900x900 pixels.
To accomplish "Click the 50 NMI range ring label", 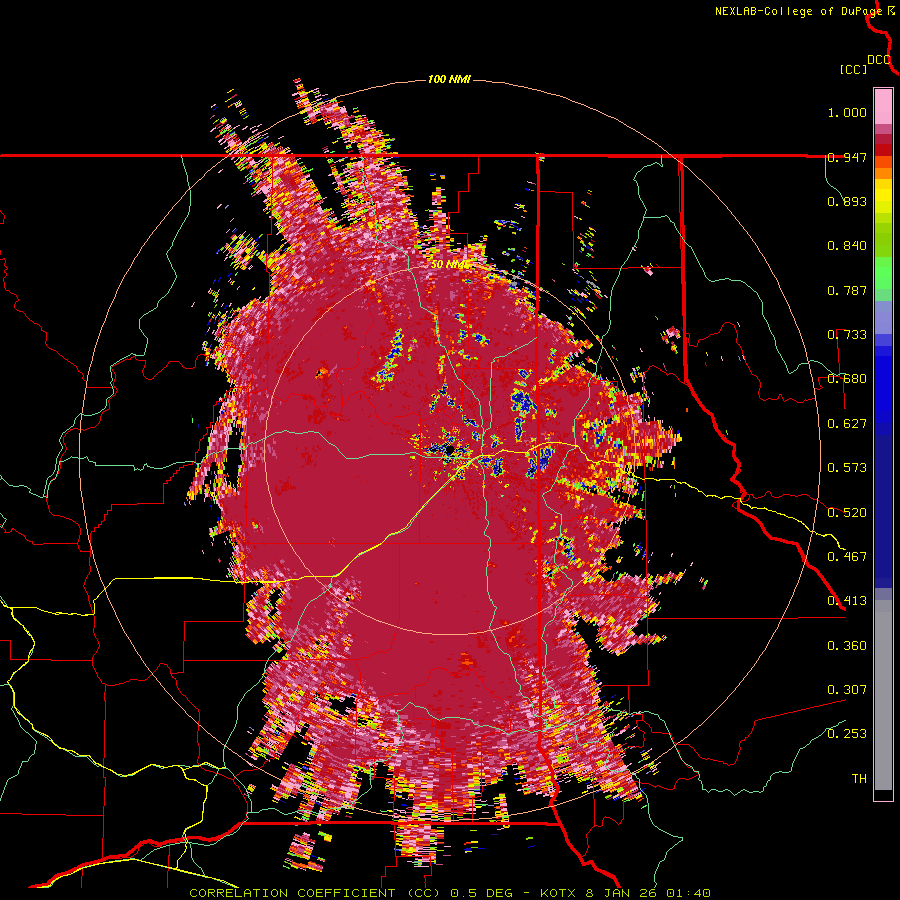I will tap(450, 265).
